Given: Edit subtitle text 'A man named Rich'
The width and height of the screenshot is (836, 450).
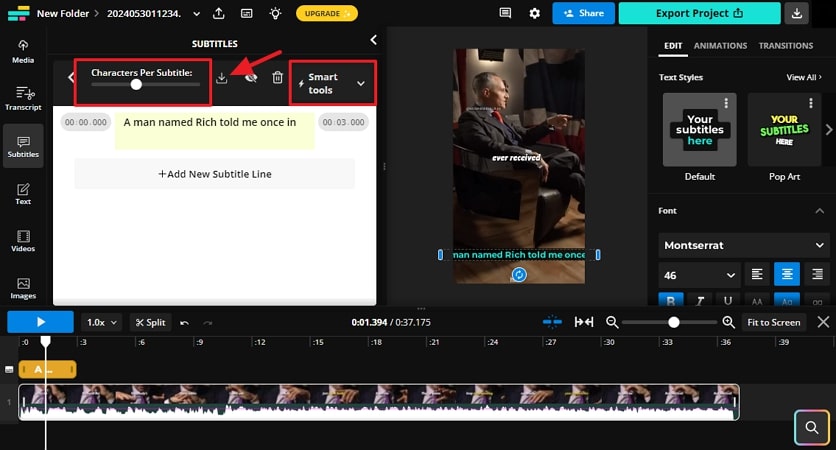Looking at the screenshot, I should point(214,131).
